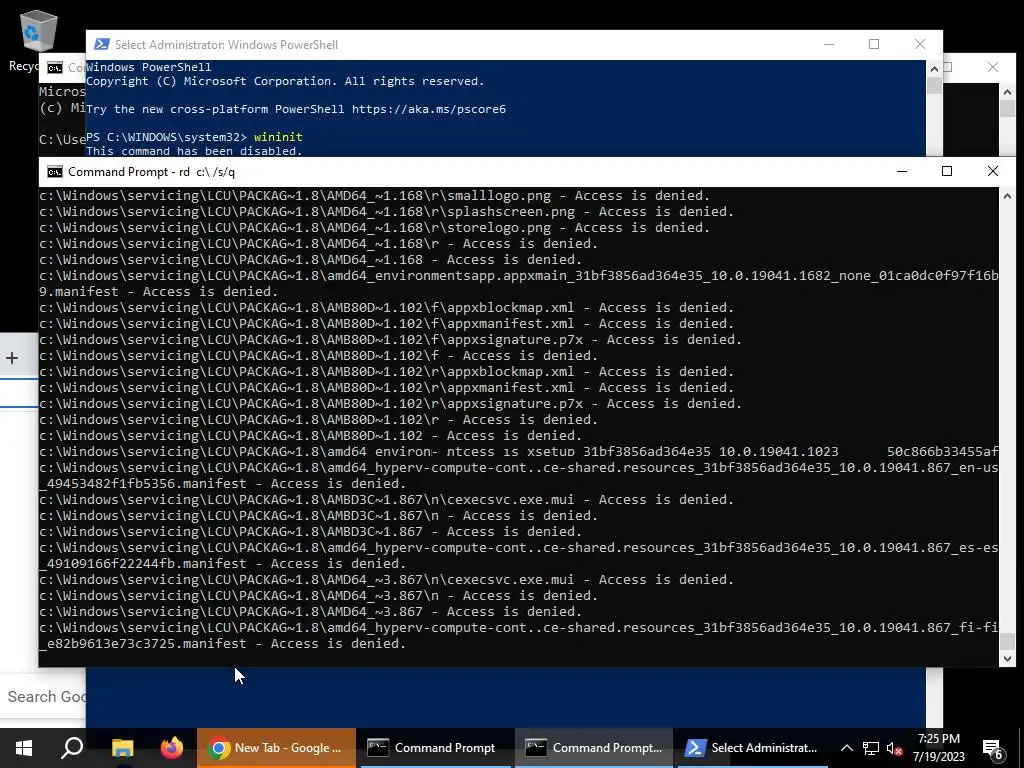The image size is (1024, 768).
Task: Minimize the Command Prompt rd window
Action: coord(902,171)
